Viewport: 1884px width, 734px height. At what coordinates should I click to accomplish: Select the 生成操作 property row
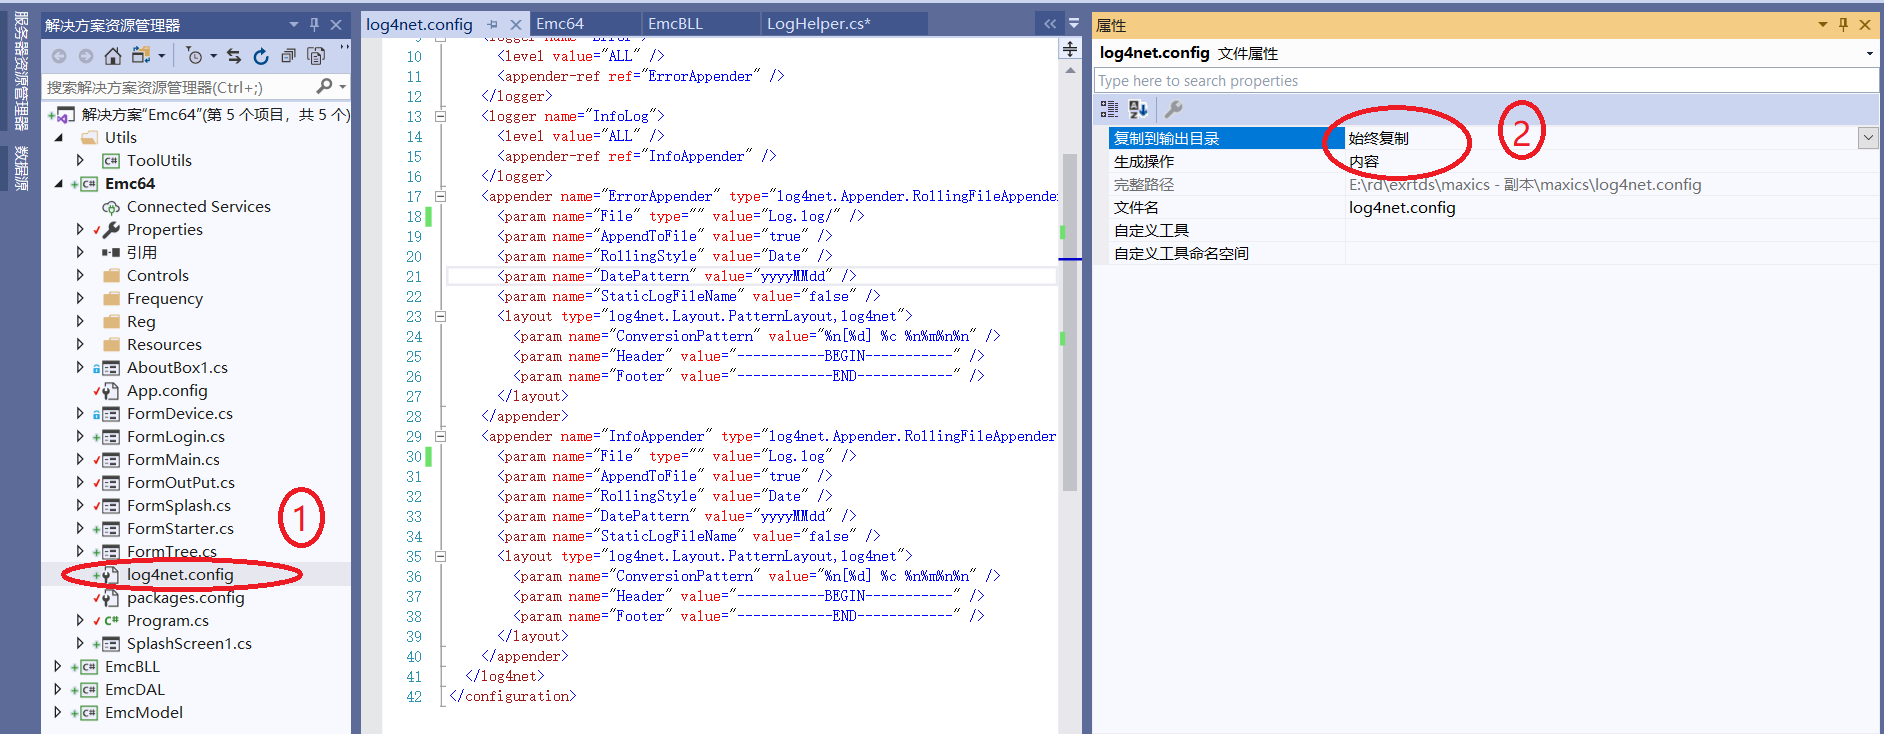pos(1494,161)
